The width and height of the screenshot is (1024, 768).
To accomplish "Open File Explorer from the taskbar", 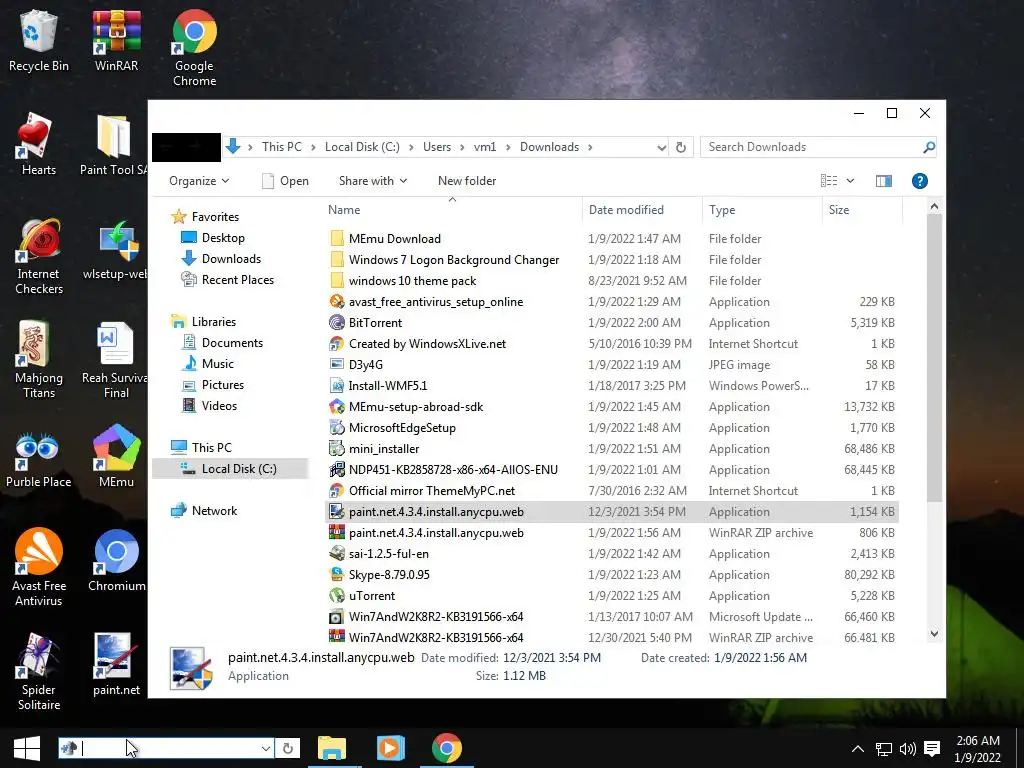I will (x=332, y=748).
